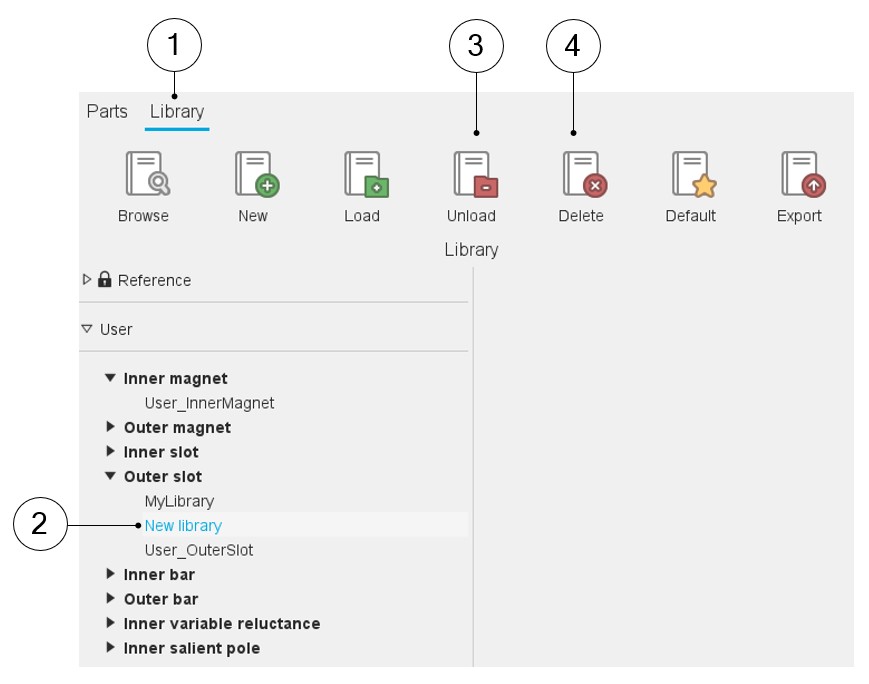Collapse the Inner magnet group
Screen dimensions: 869x684
click(110, 379)
